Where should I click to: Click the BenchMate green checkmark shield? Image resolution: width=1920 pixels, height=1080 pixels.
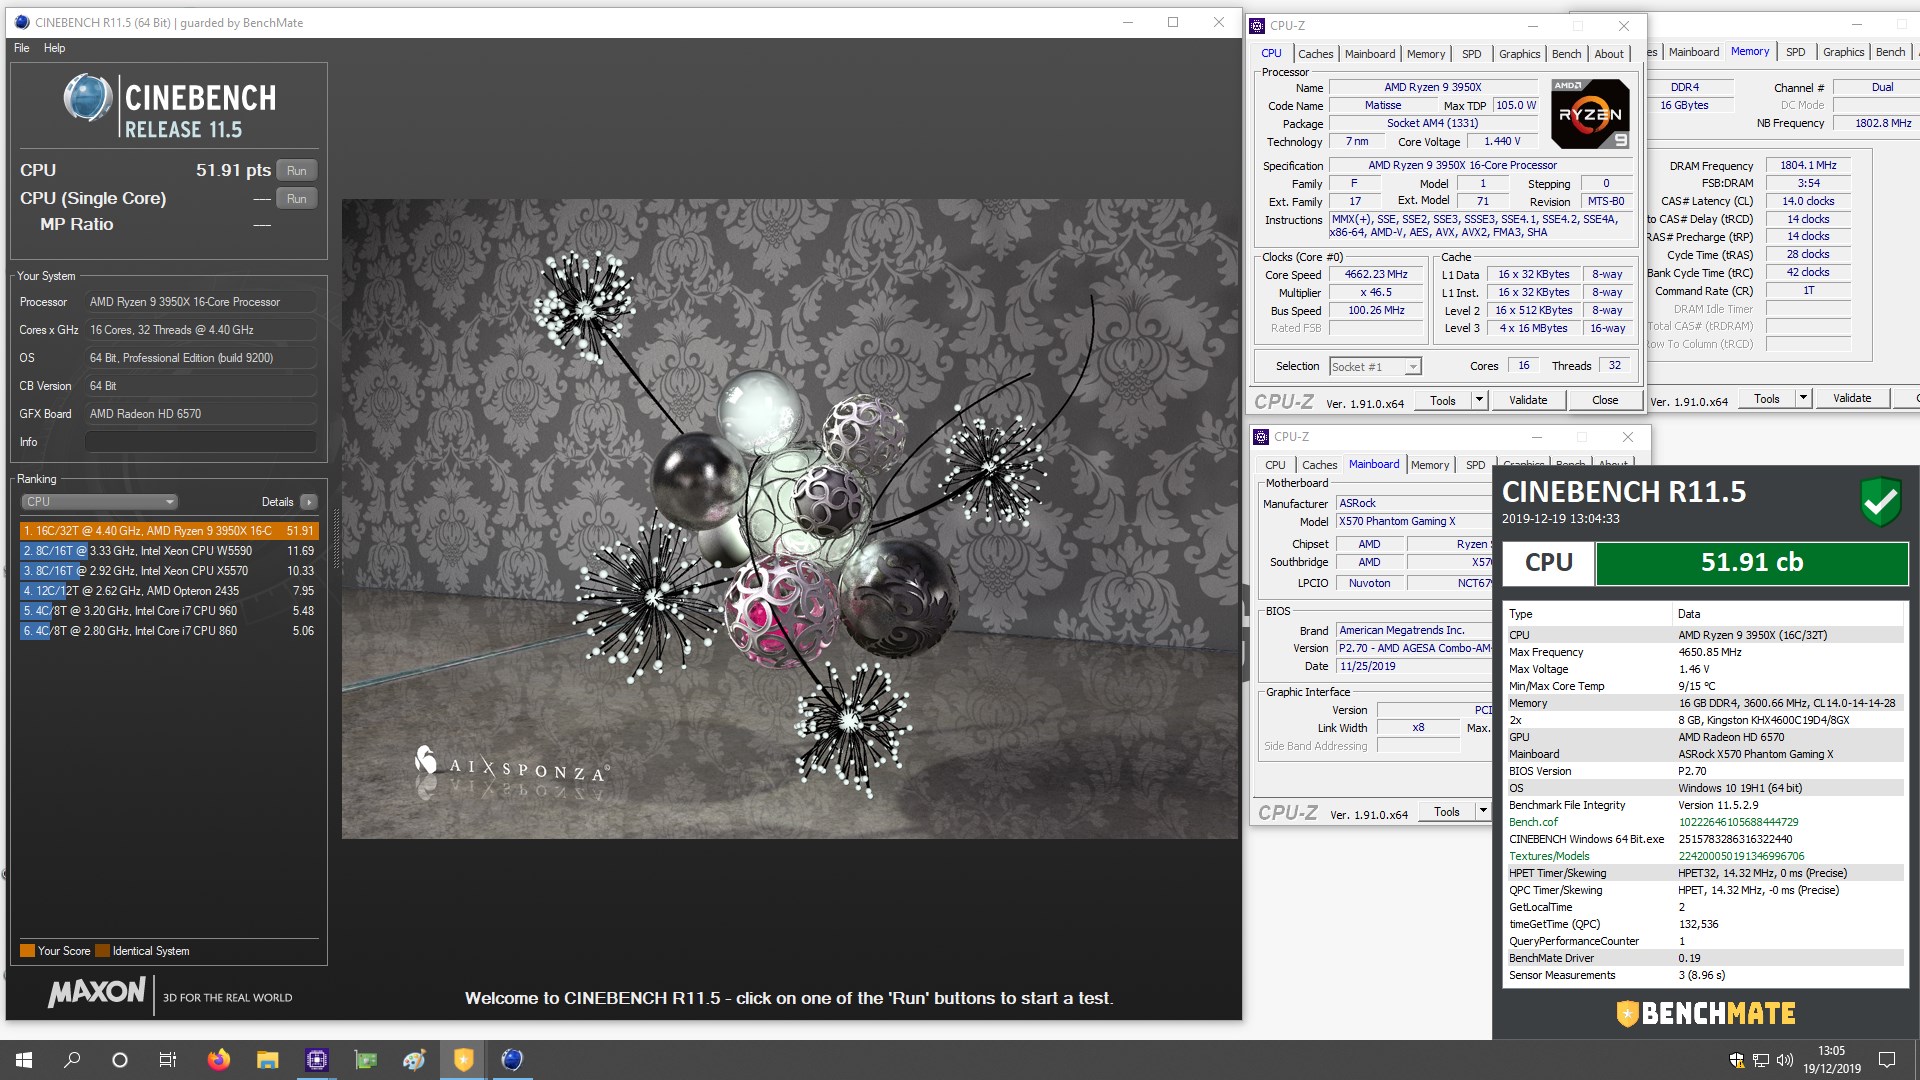[1880, 501]
